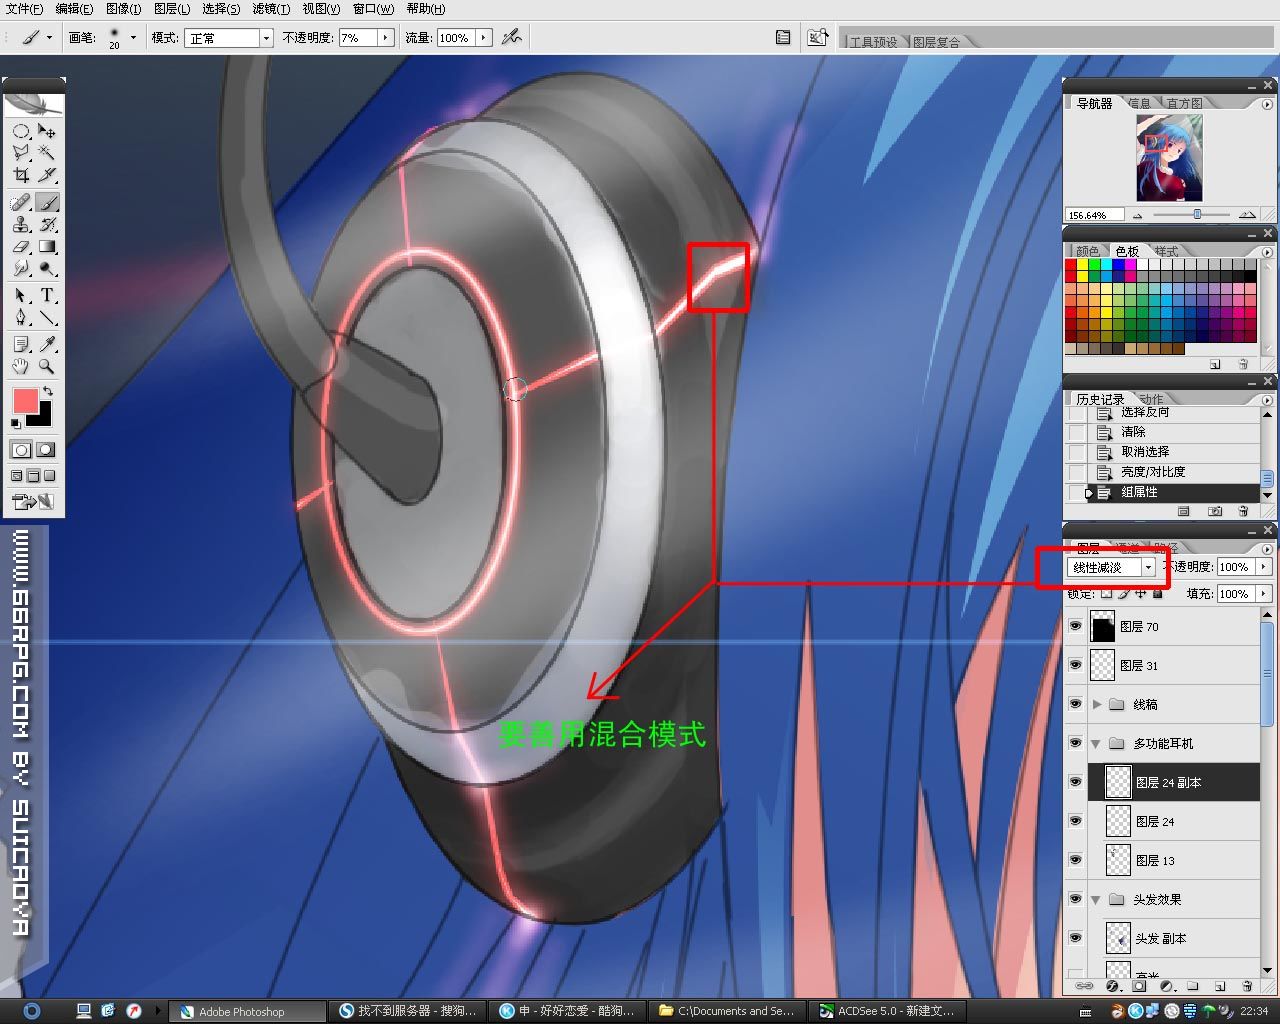1280x1024 pixels.
Task: Open brush opacity slider arrow
Action: [x=385, y=38]
